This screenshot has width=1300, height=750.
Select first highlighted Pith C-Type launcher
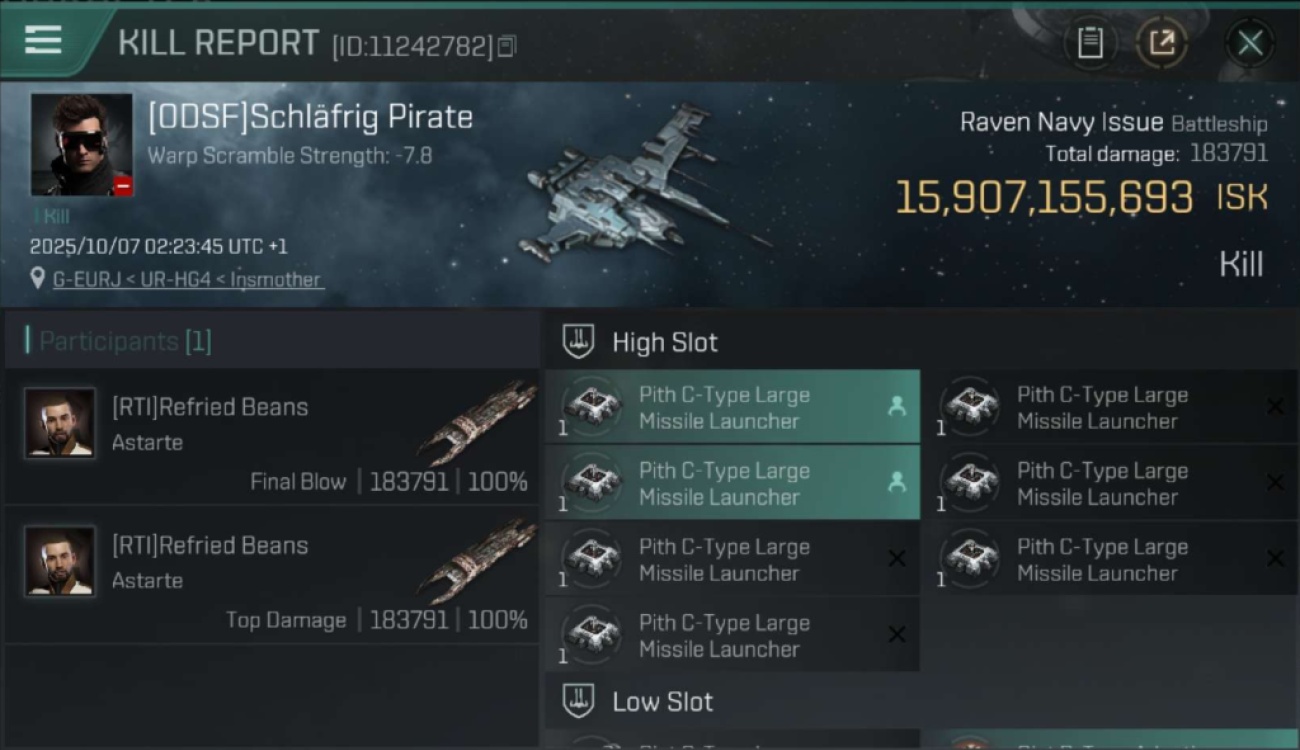click(732, 407)
